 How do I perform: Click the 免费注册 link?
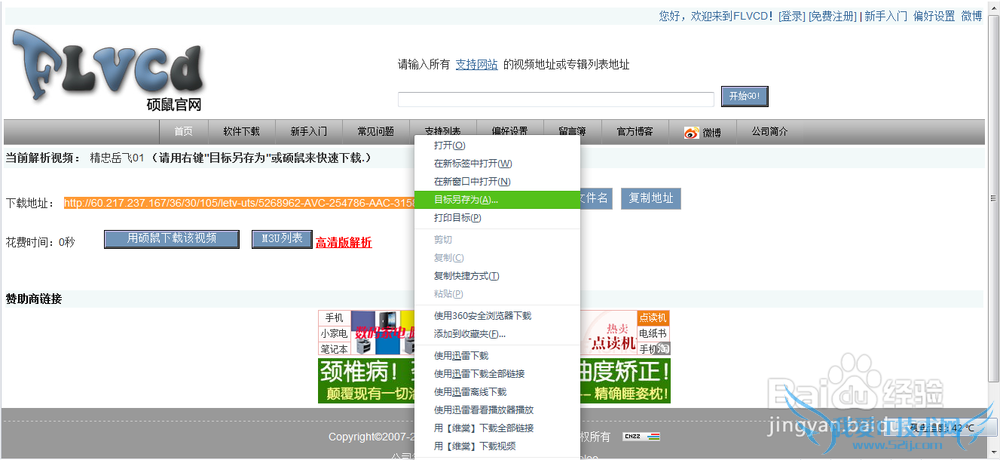coord(833,16)
